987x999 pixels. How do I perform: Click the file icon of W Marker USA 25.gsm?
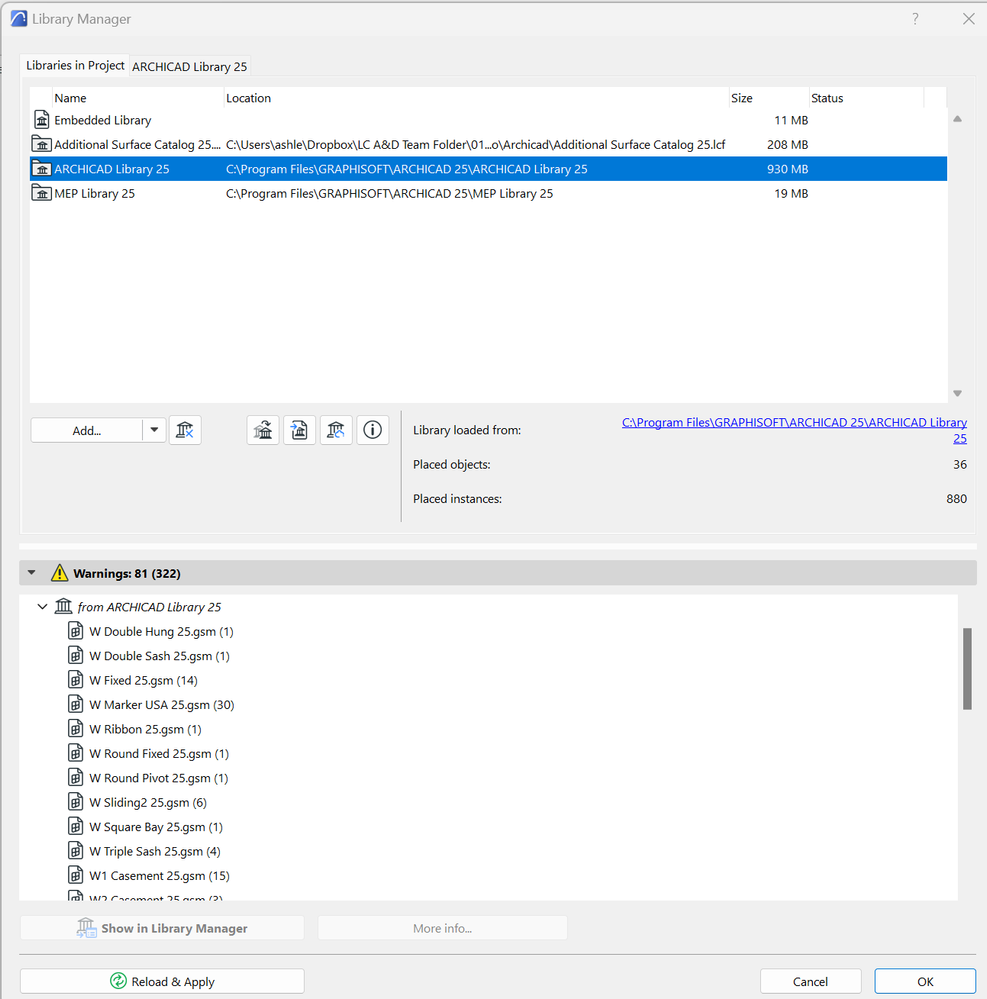(x=75, y=705)
